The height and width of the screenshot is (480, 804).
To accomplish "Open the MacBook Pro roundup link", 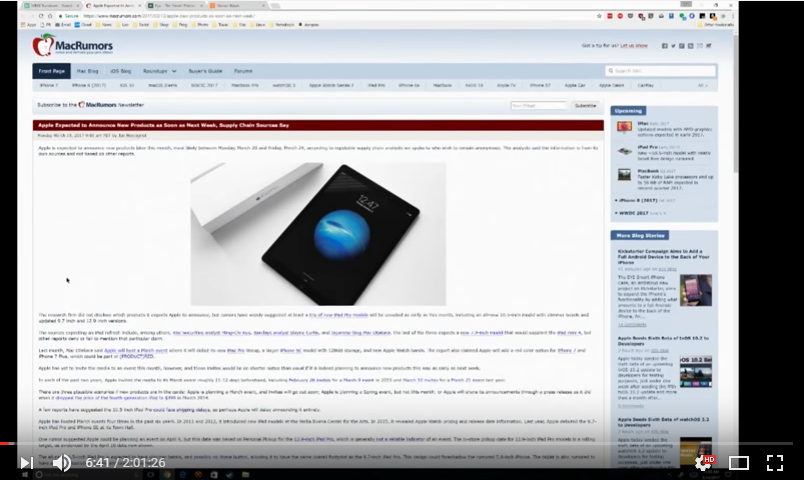I will pyautogui.click(x=245, y=86).
